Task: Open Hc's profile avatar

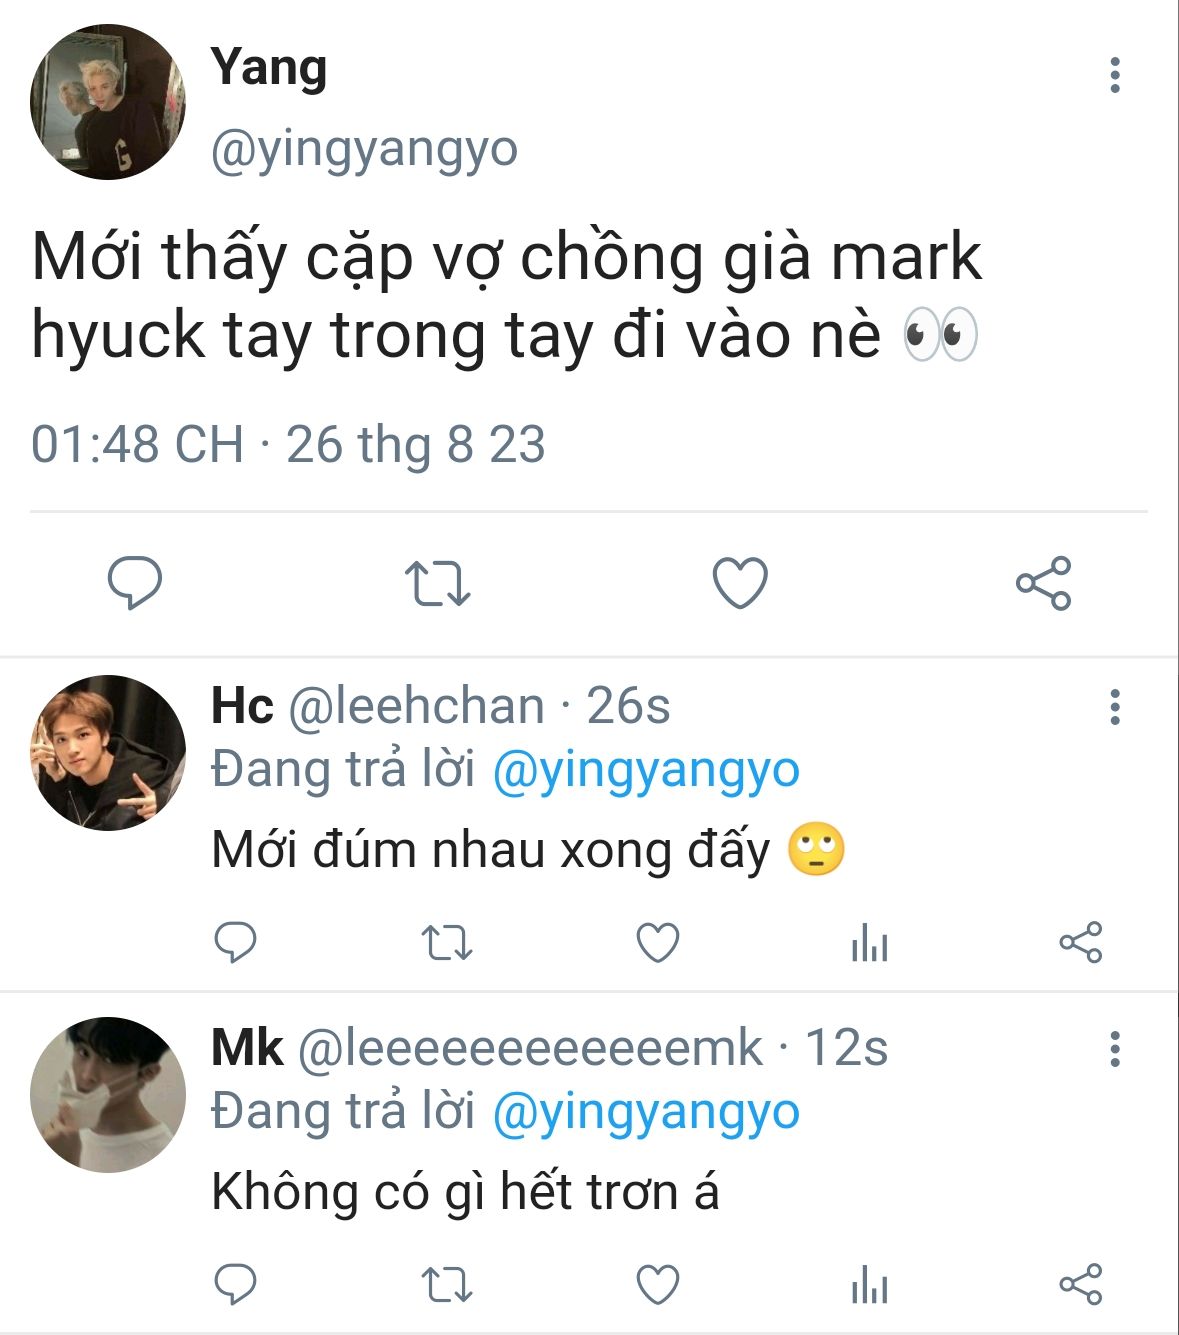Action: point(108,753)
